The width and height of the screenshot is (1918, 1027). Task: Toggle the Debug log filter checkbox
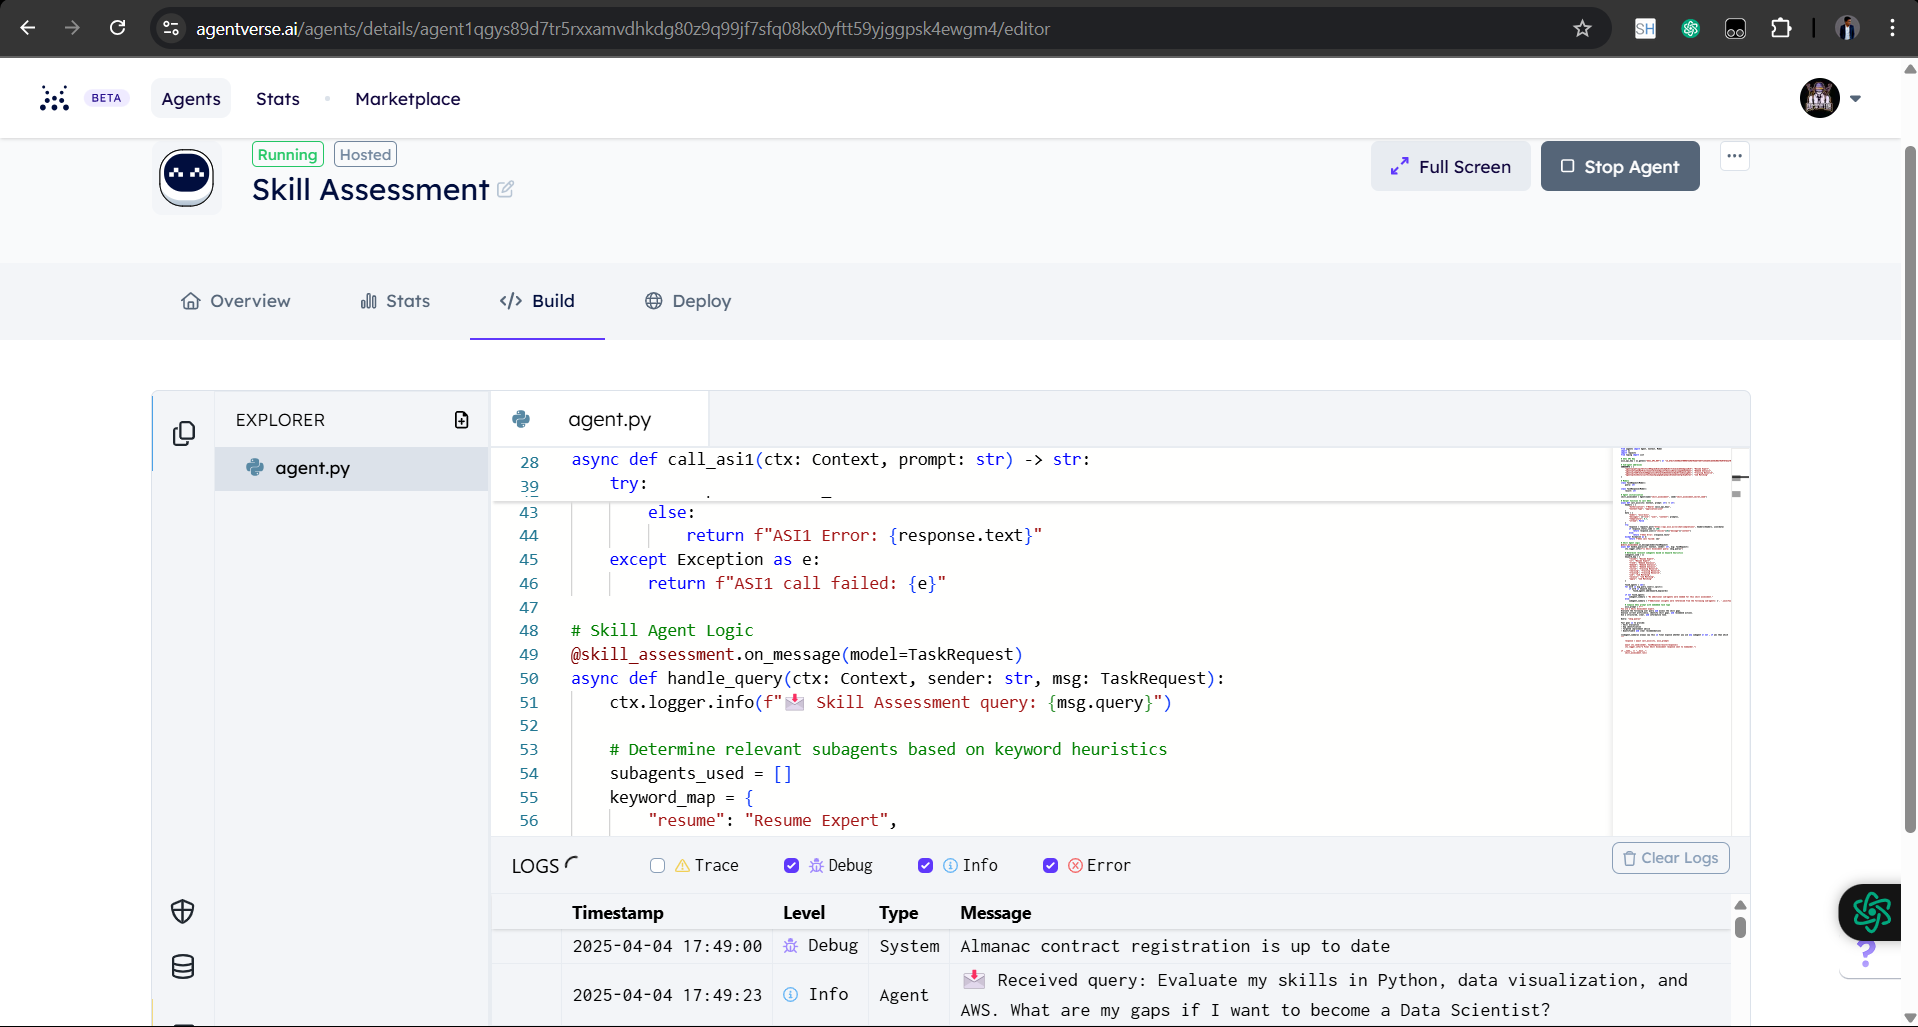[x=791, y=866]
